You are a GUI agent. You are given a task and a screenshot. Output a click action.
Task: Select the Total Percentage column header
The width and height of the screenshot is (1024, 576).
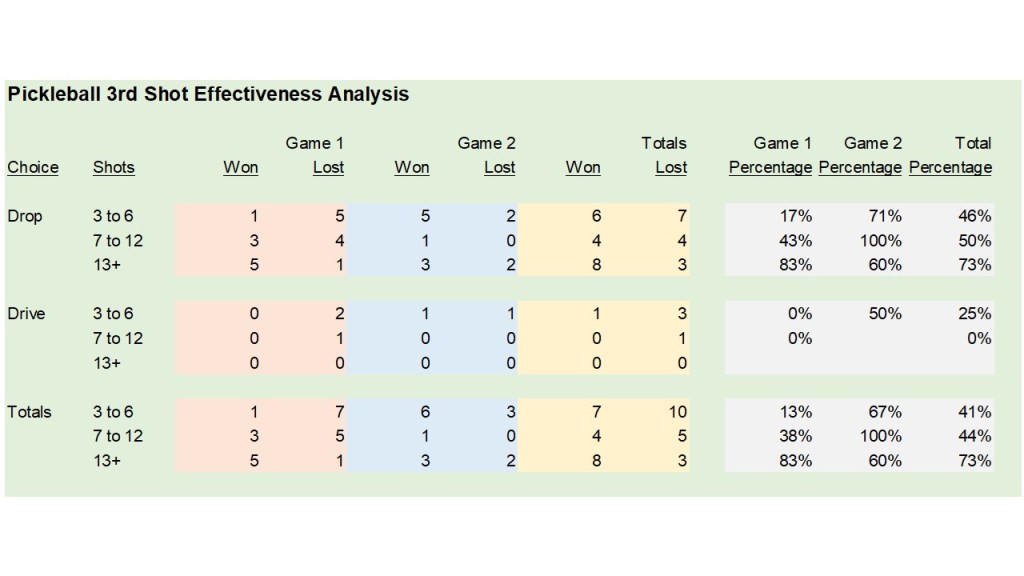(950, 156)
